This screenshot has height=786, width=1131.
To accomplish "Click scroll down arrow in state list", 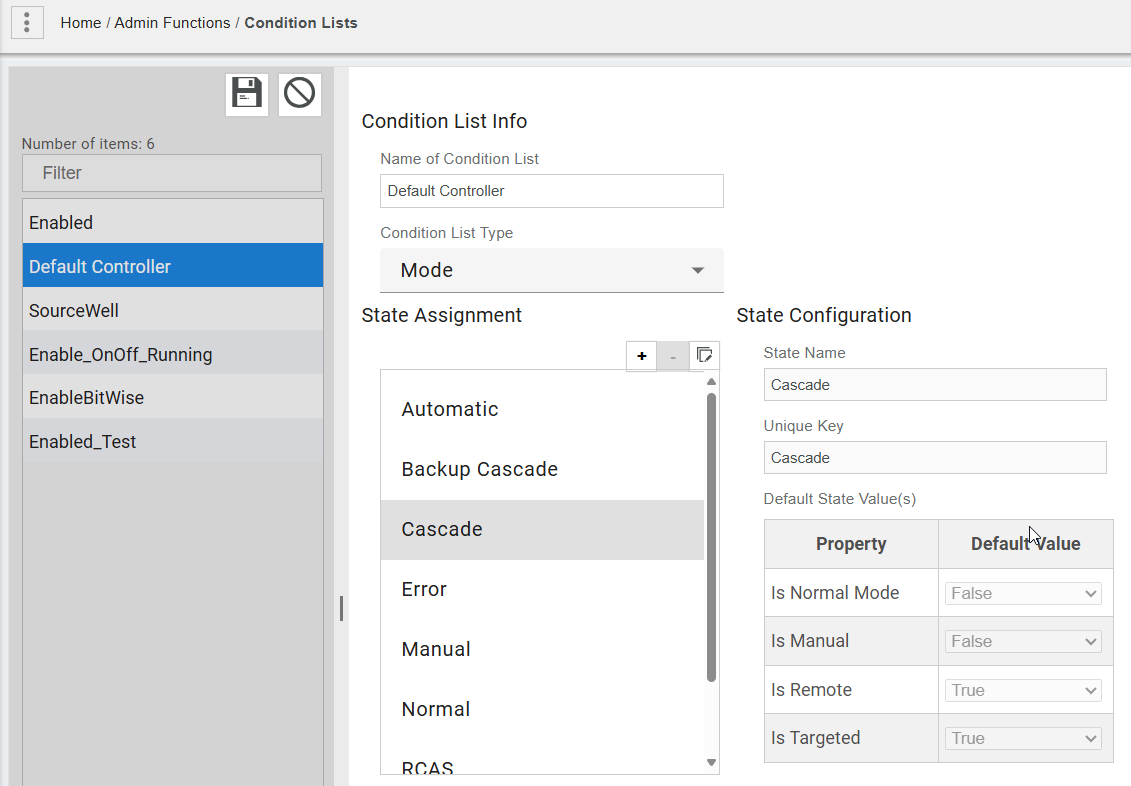I will pos(711,763).
